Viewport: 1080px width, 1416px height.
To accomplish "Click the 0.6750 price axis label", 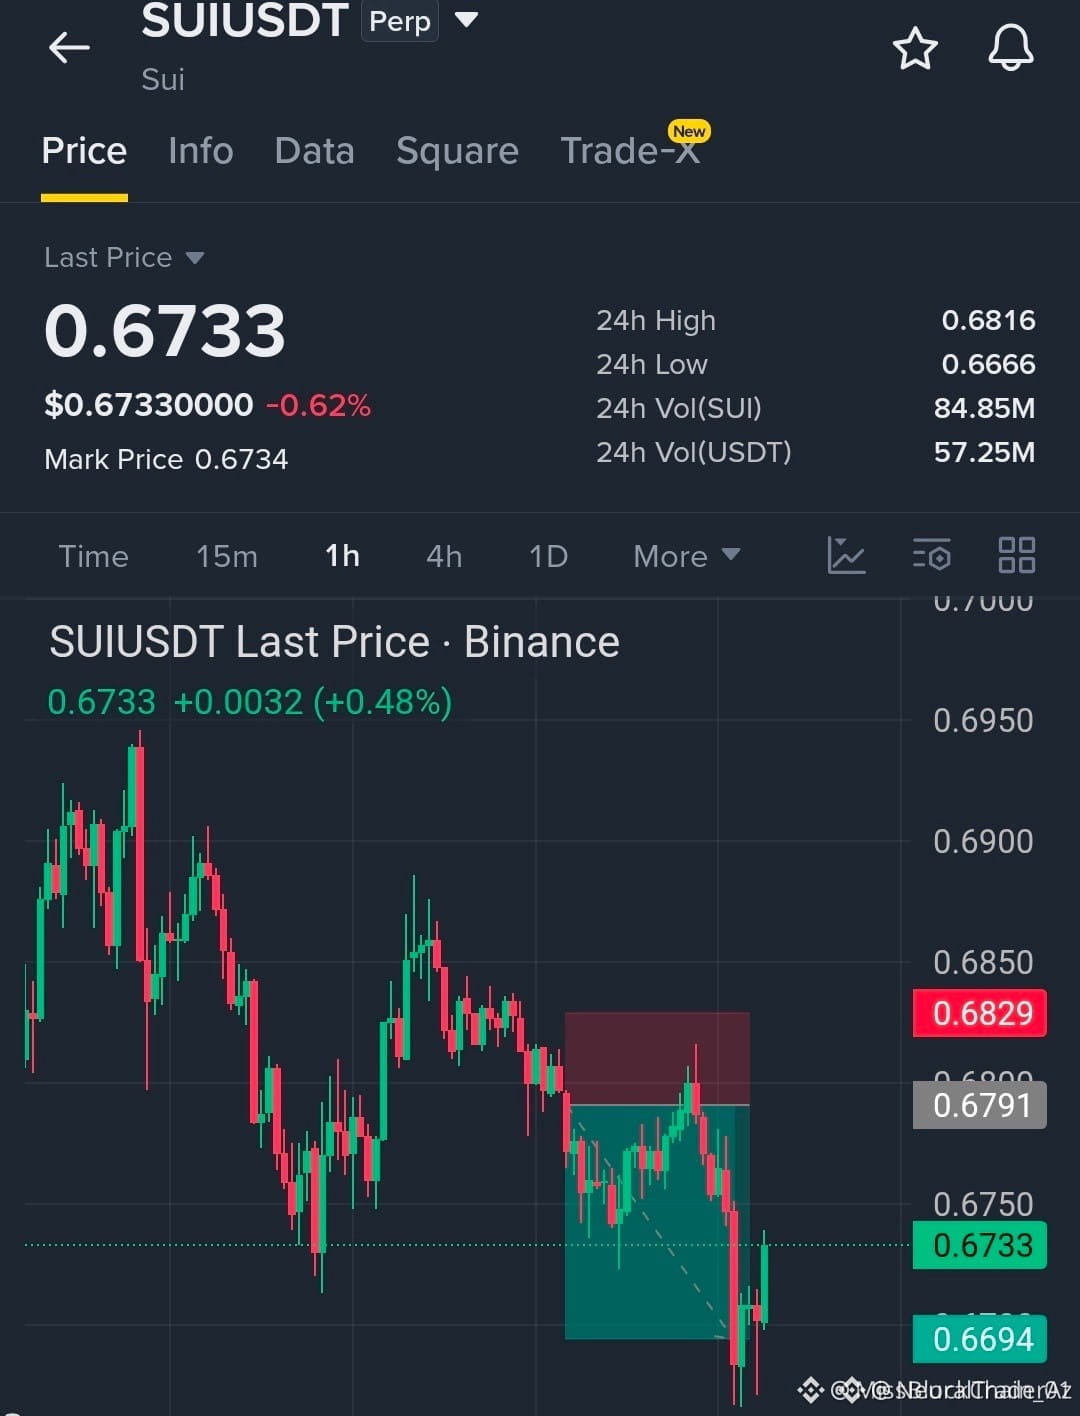I will pos(983,1203).
